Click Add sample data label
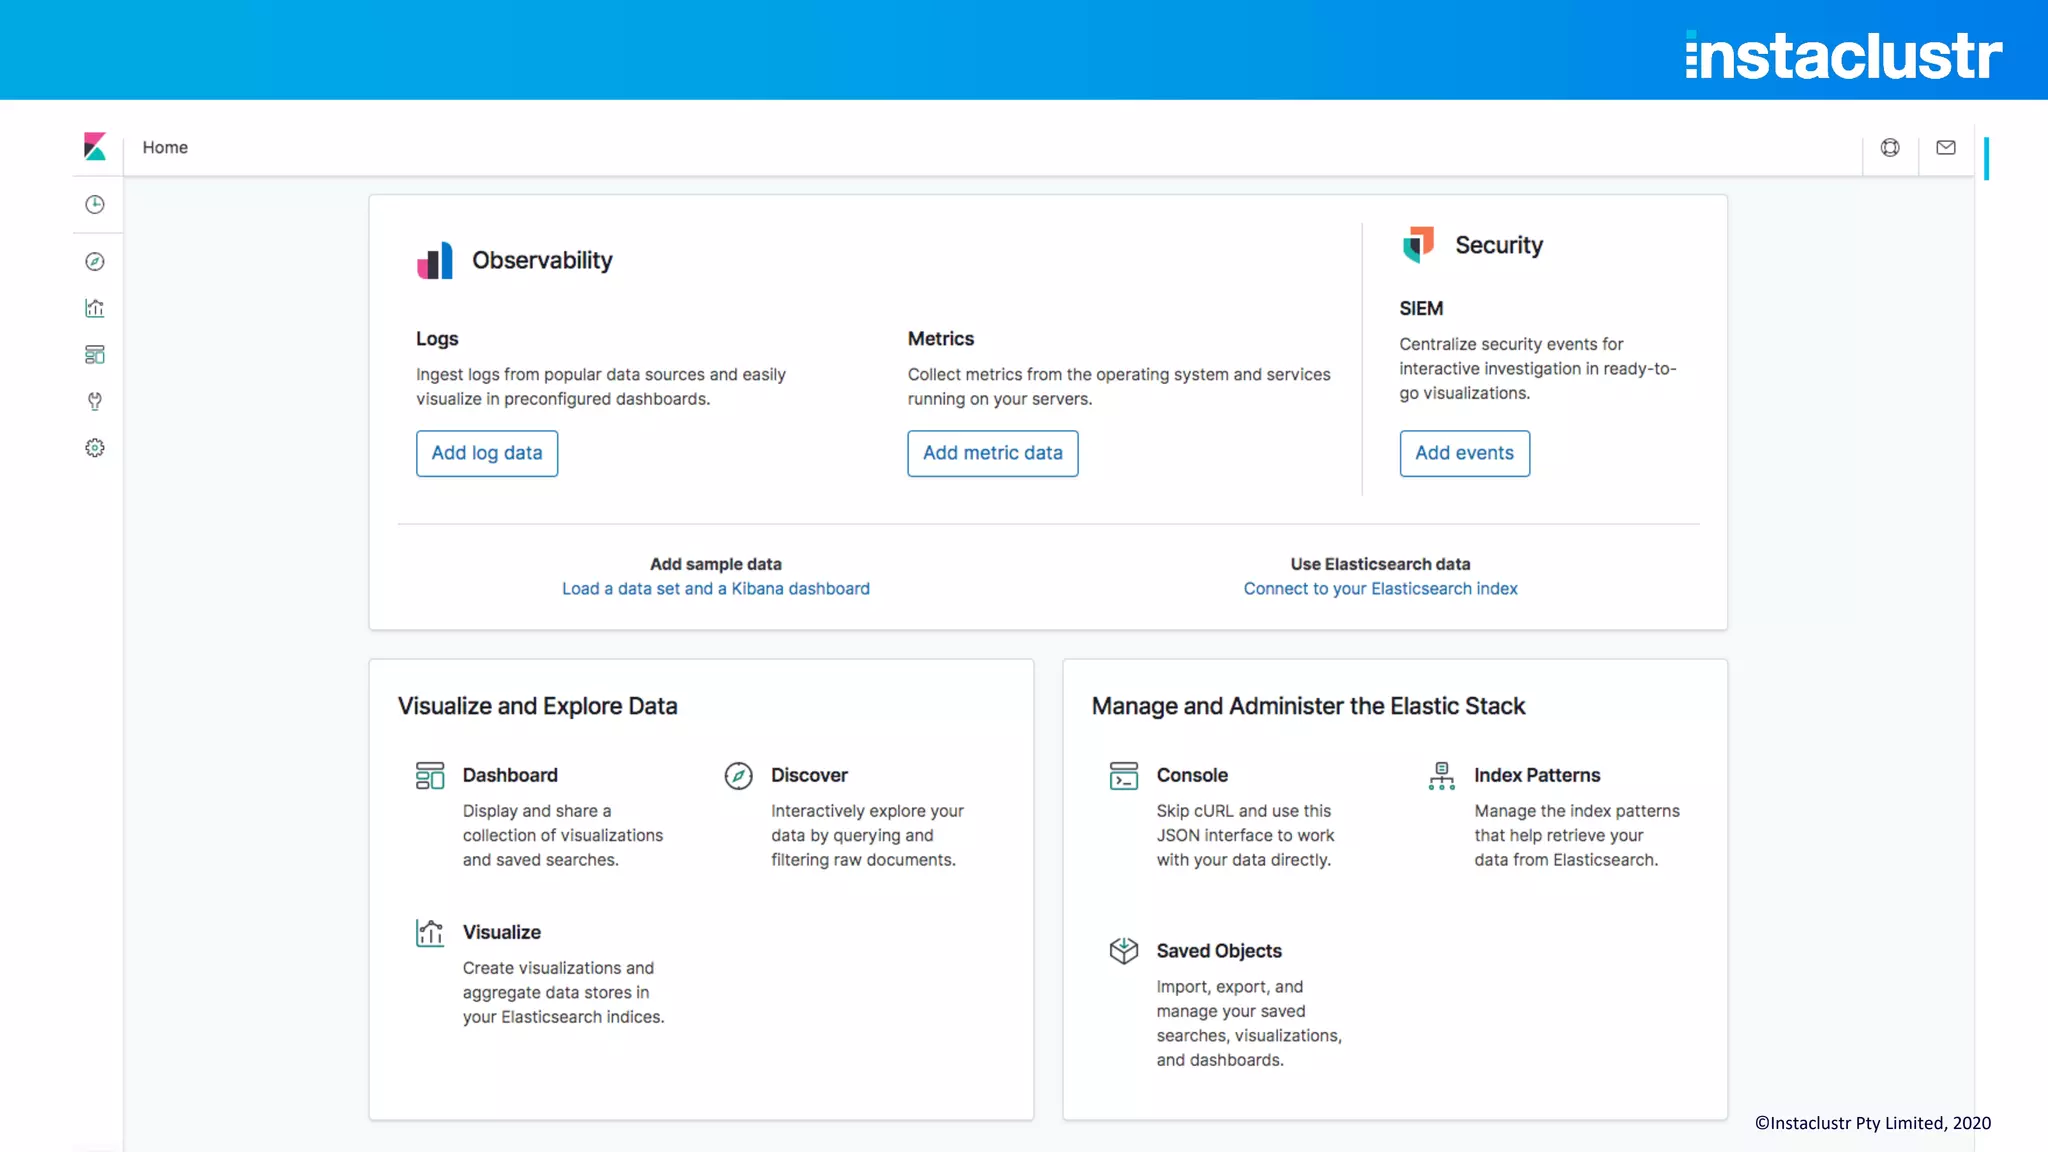 click(x=716, y=564)
